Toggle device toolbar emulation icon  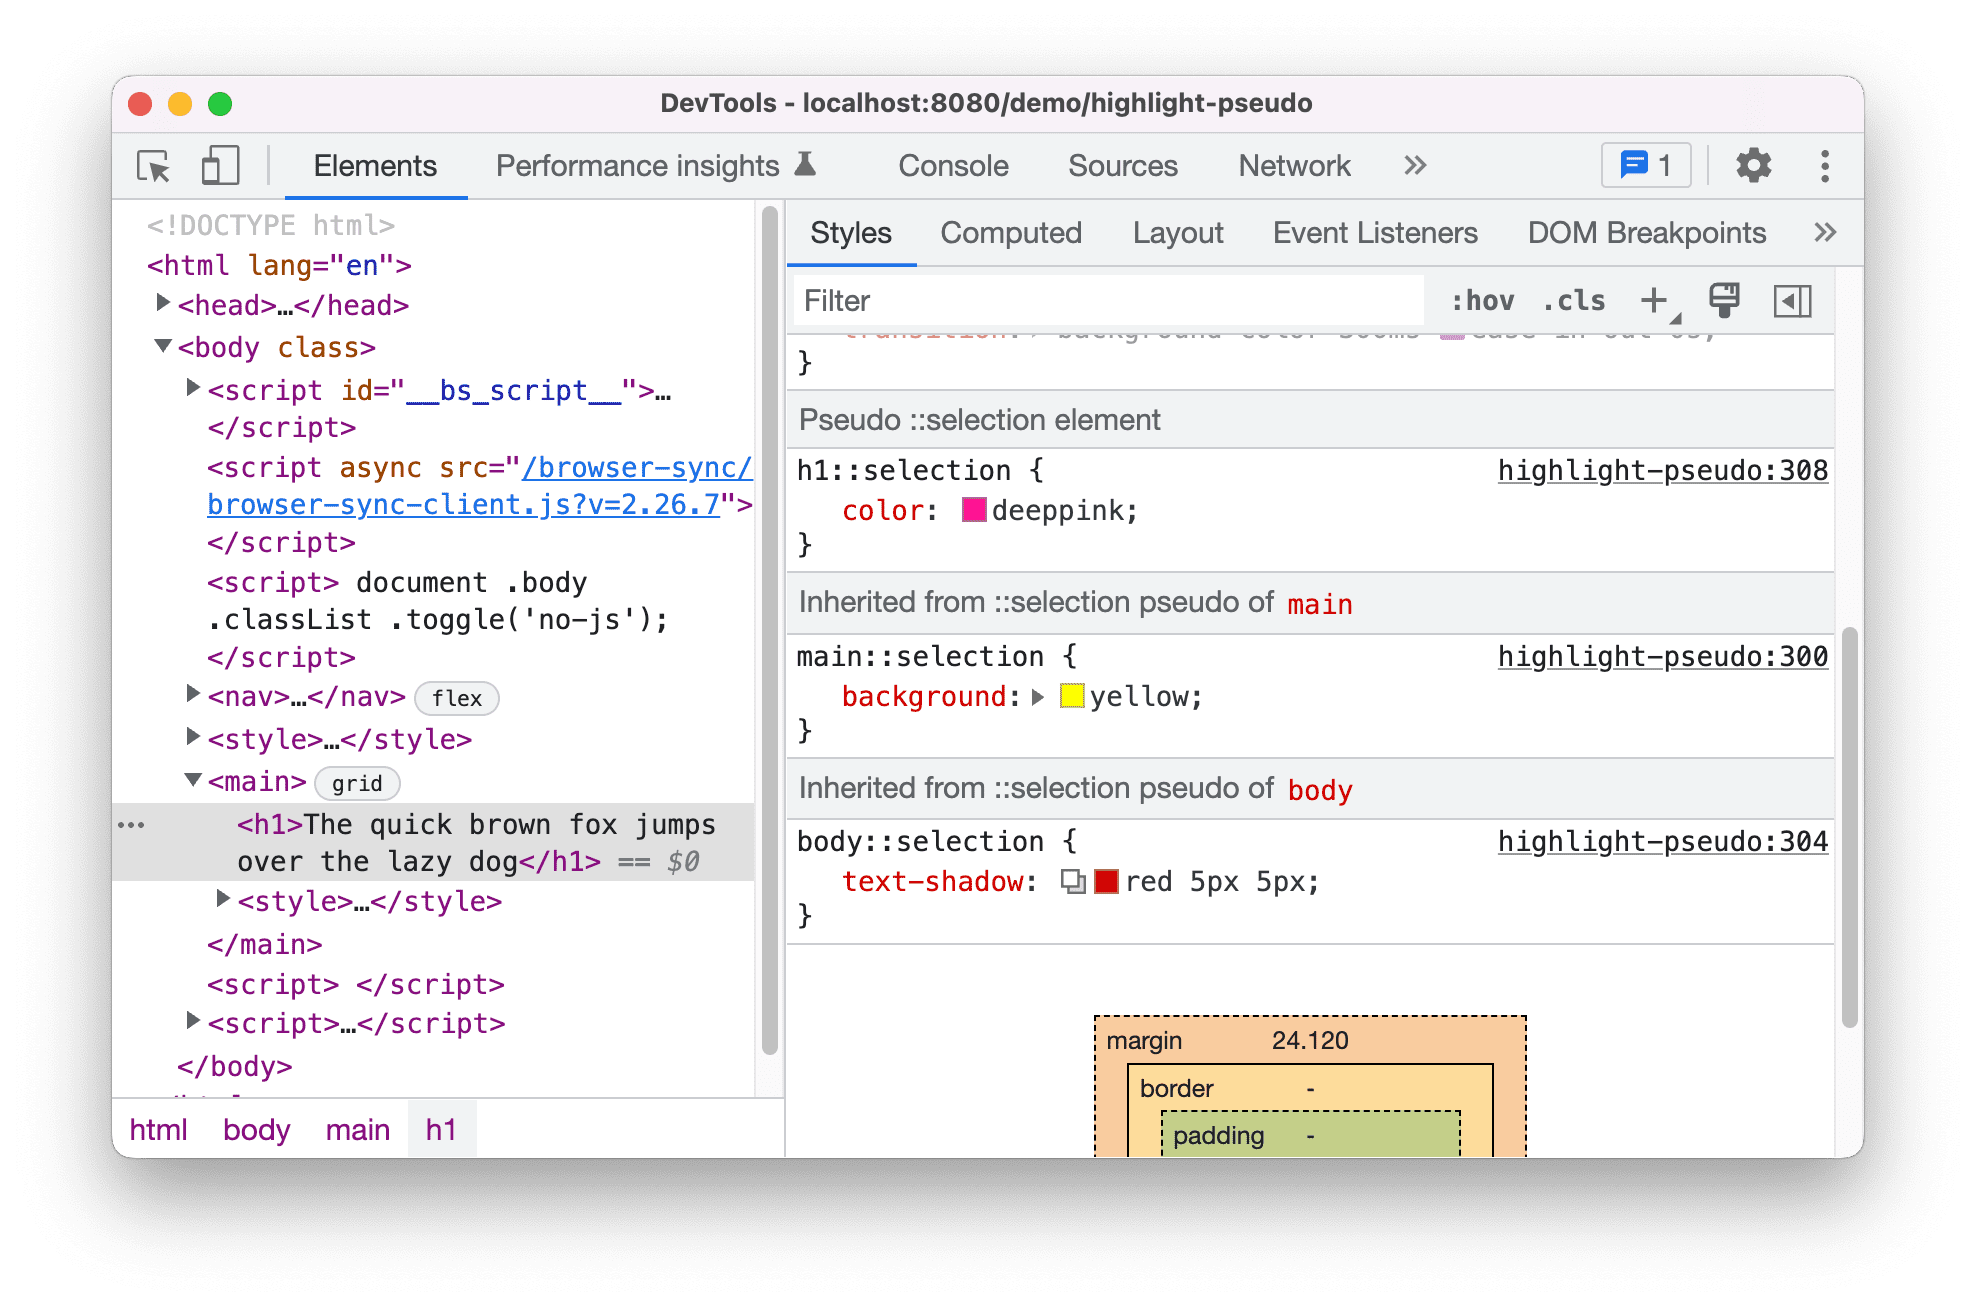click(x=214, y=165)
